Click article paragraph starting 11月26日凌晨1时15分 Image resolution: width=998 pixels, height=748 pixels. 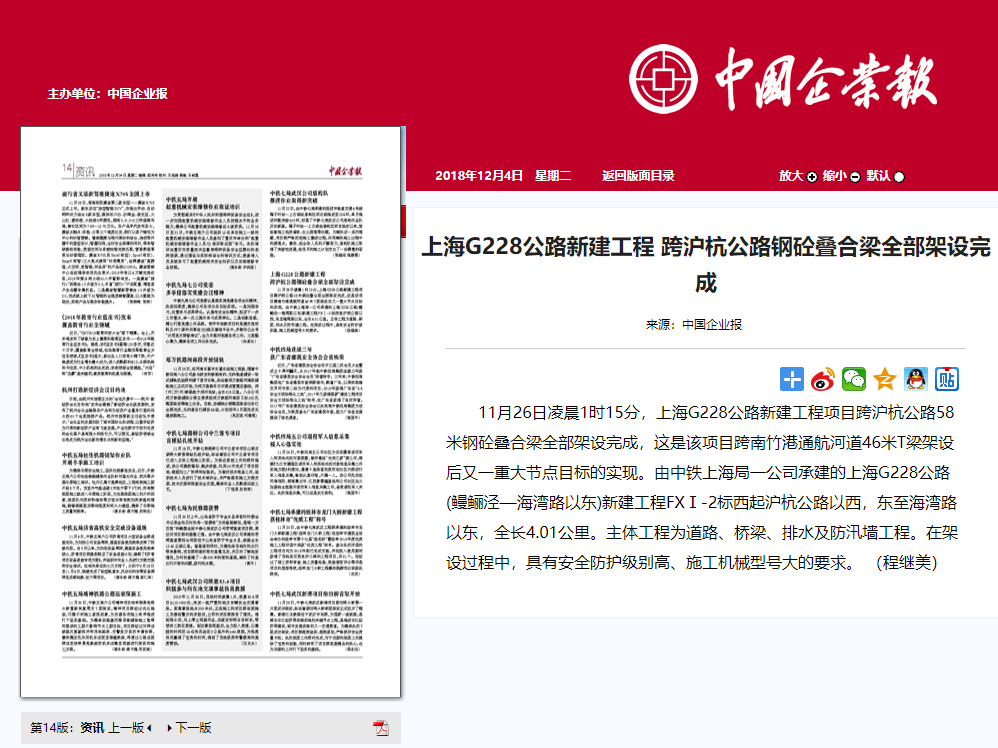pos(701,488)
